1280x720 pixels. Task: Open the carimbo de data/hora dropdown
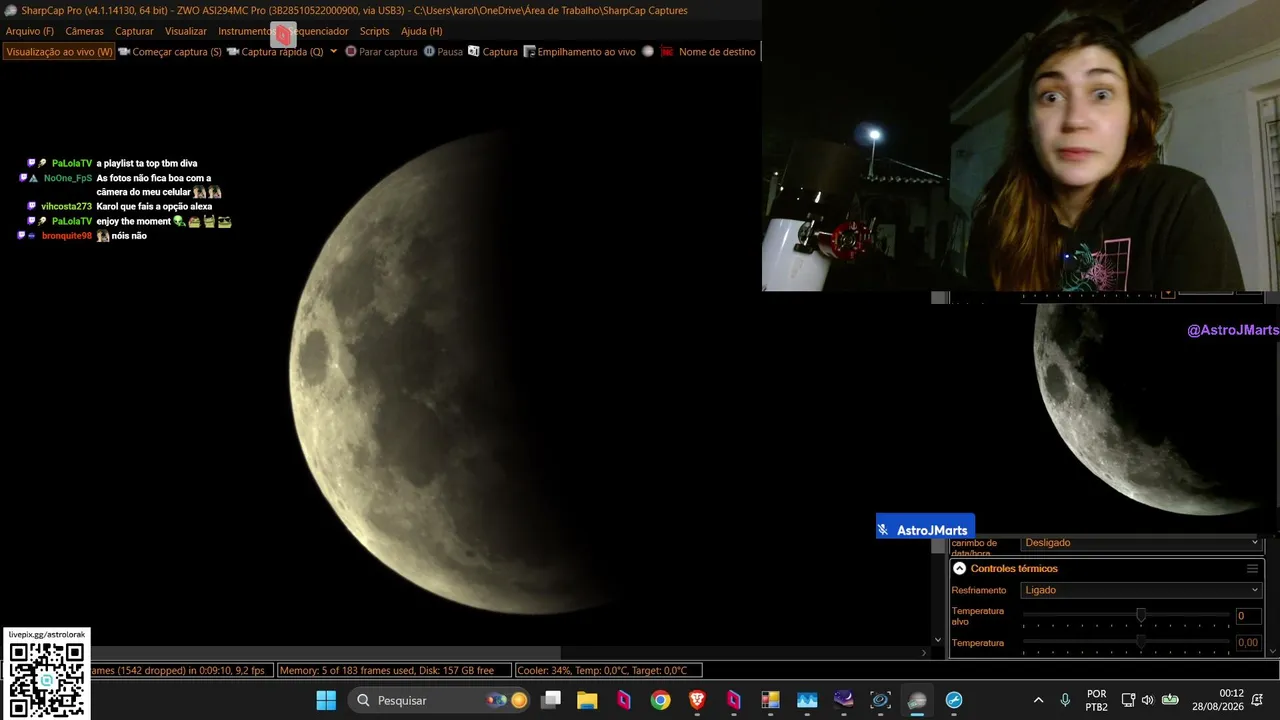tap(1141, 542)
